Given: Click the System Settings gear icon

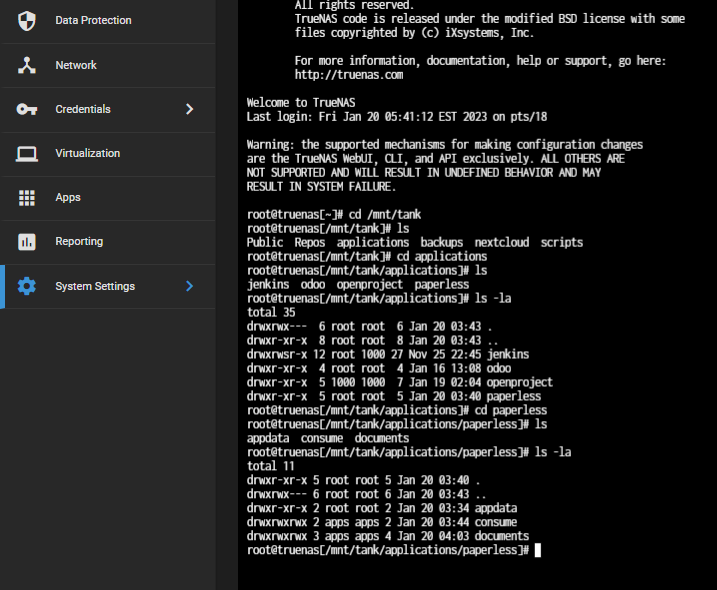Looking at the screenshot, I should 27,286.
